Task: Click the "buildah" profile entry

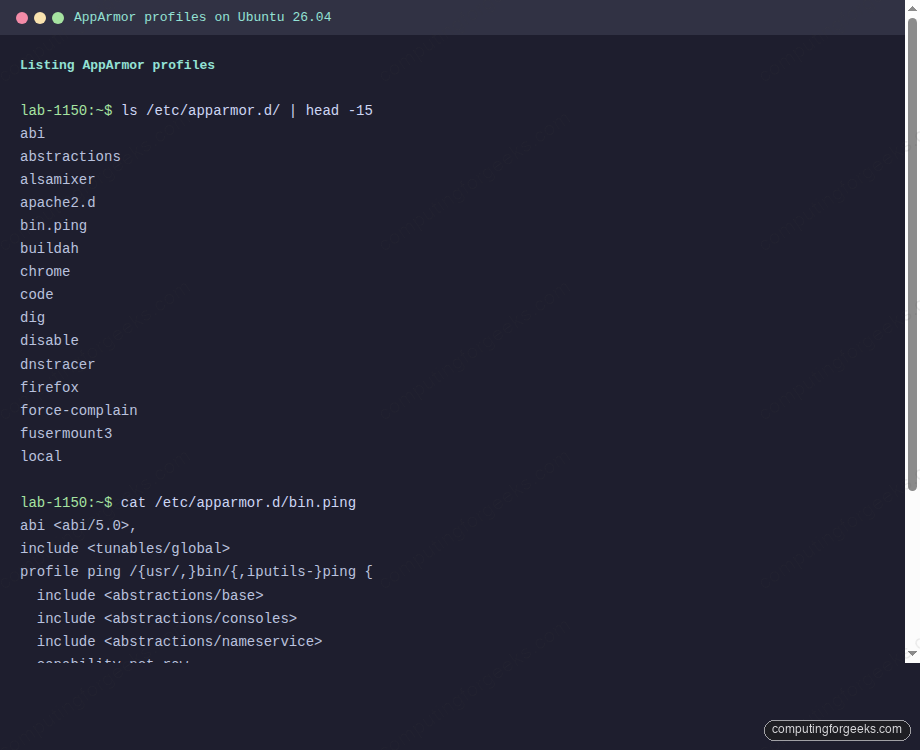Action: (x=49, y=248)
